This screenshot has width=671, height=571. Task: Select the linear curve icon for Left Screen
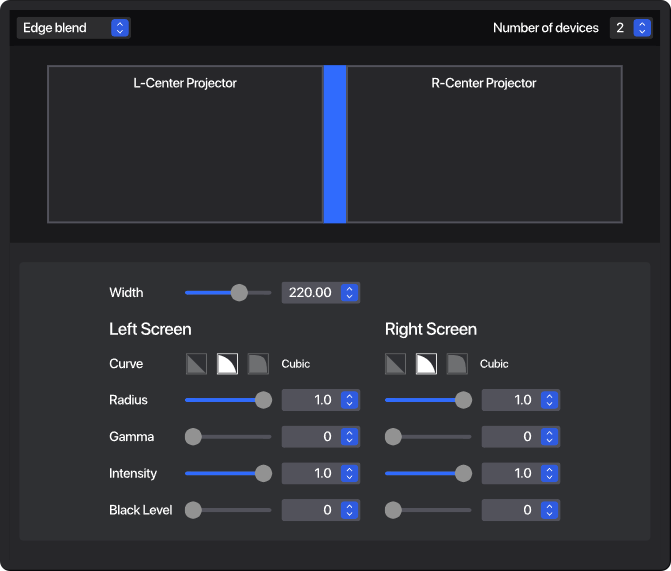pyautogui.click(x=196, y=364)
